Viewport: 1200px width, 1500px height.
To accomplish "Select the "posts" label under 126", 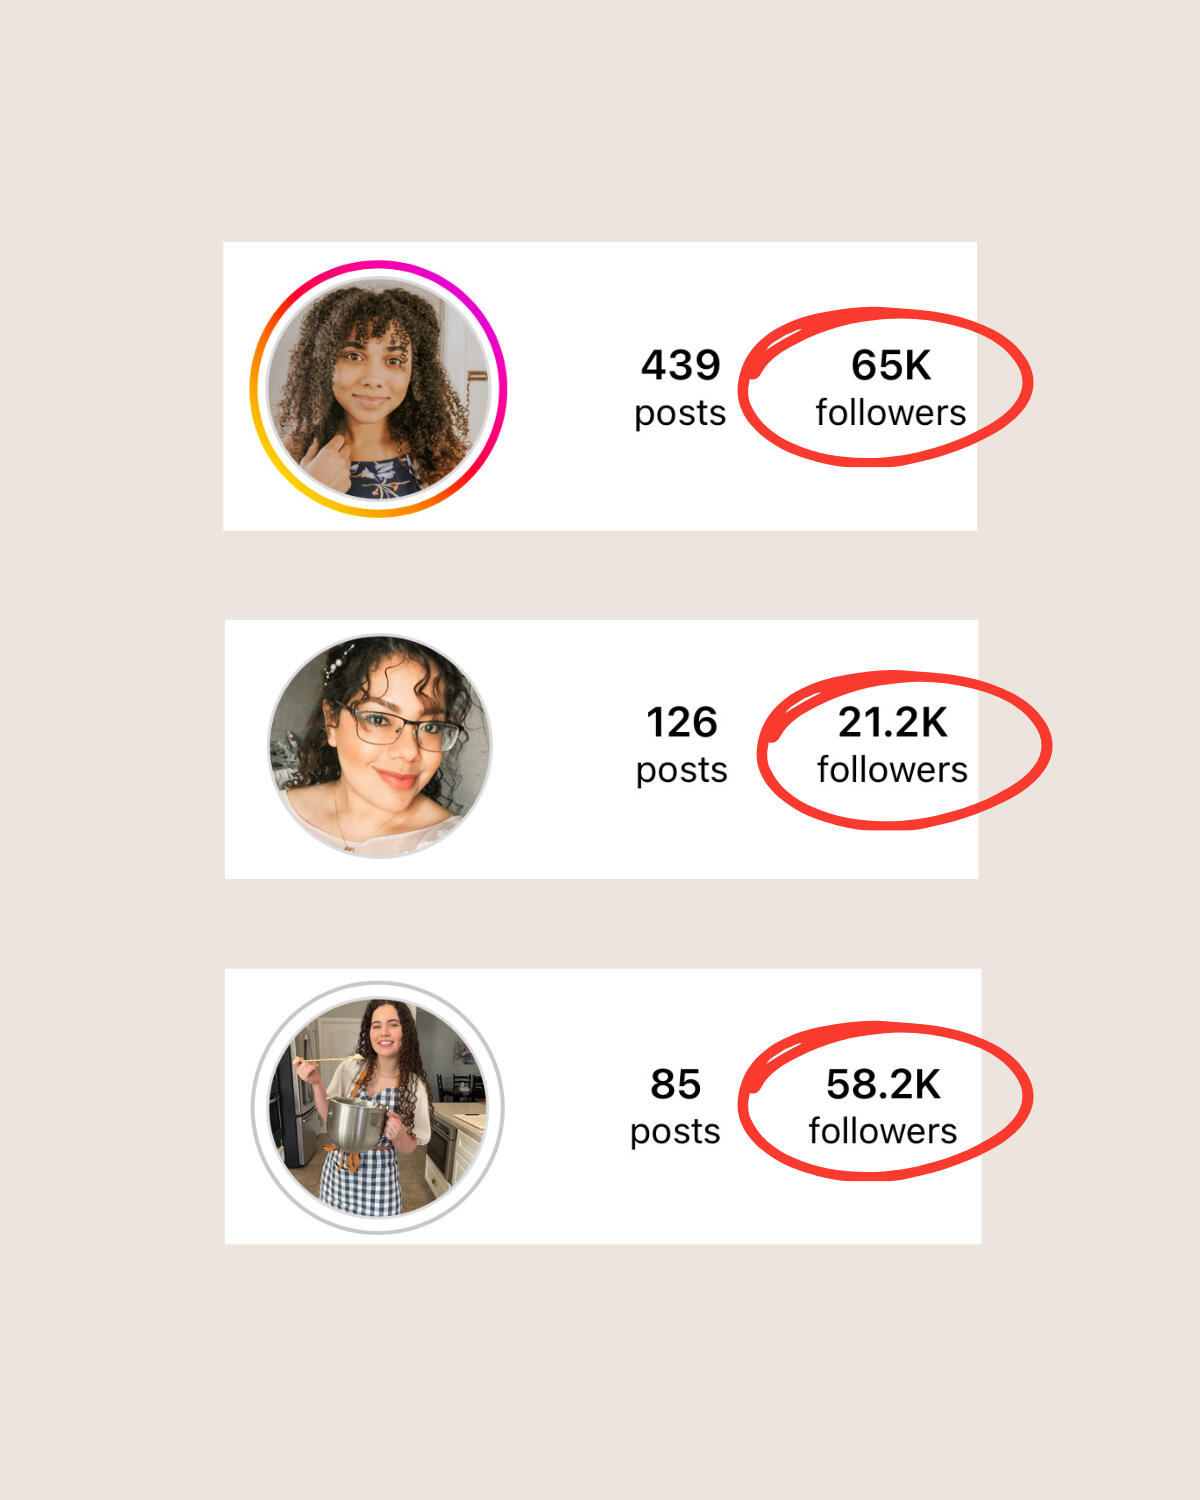I will tap(682, 770).
